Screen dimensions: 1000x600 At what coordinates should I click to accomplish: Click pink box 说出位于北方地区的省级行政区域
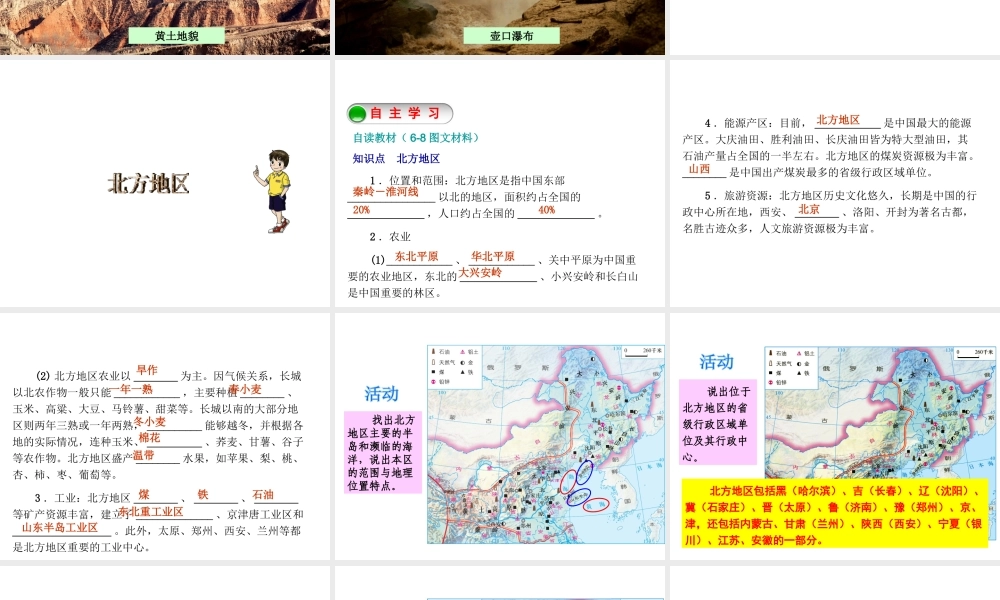717,423
